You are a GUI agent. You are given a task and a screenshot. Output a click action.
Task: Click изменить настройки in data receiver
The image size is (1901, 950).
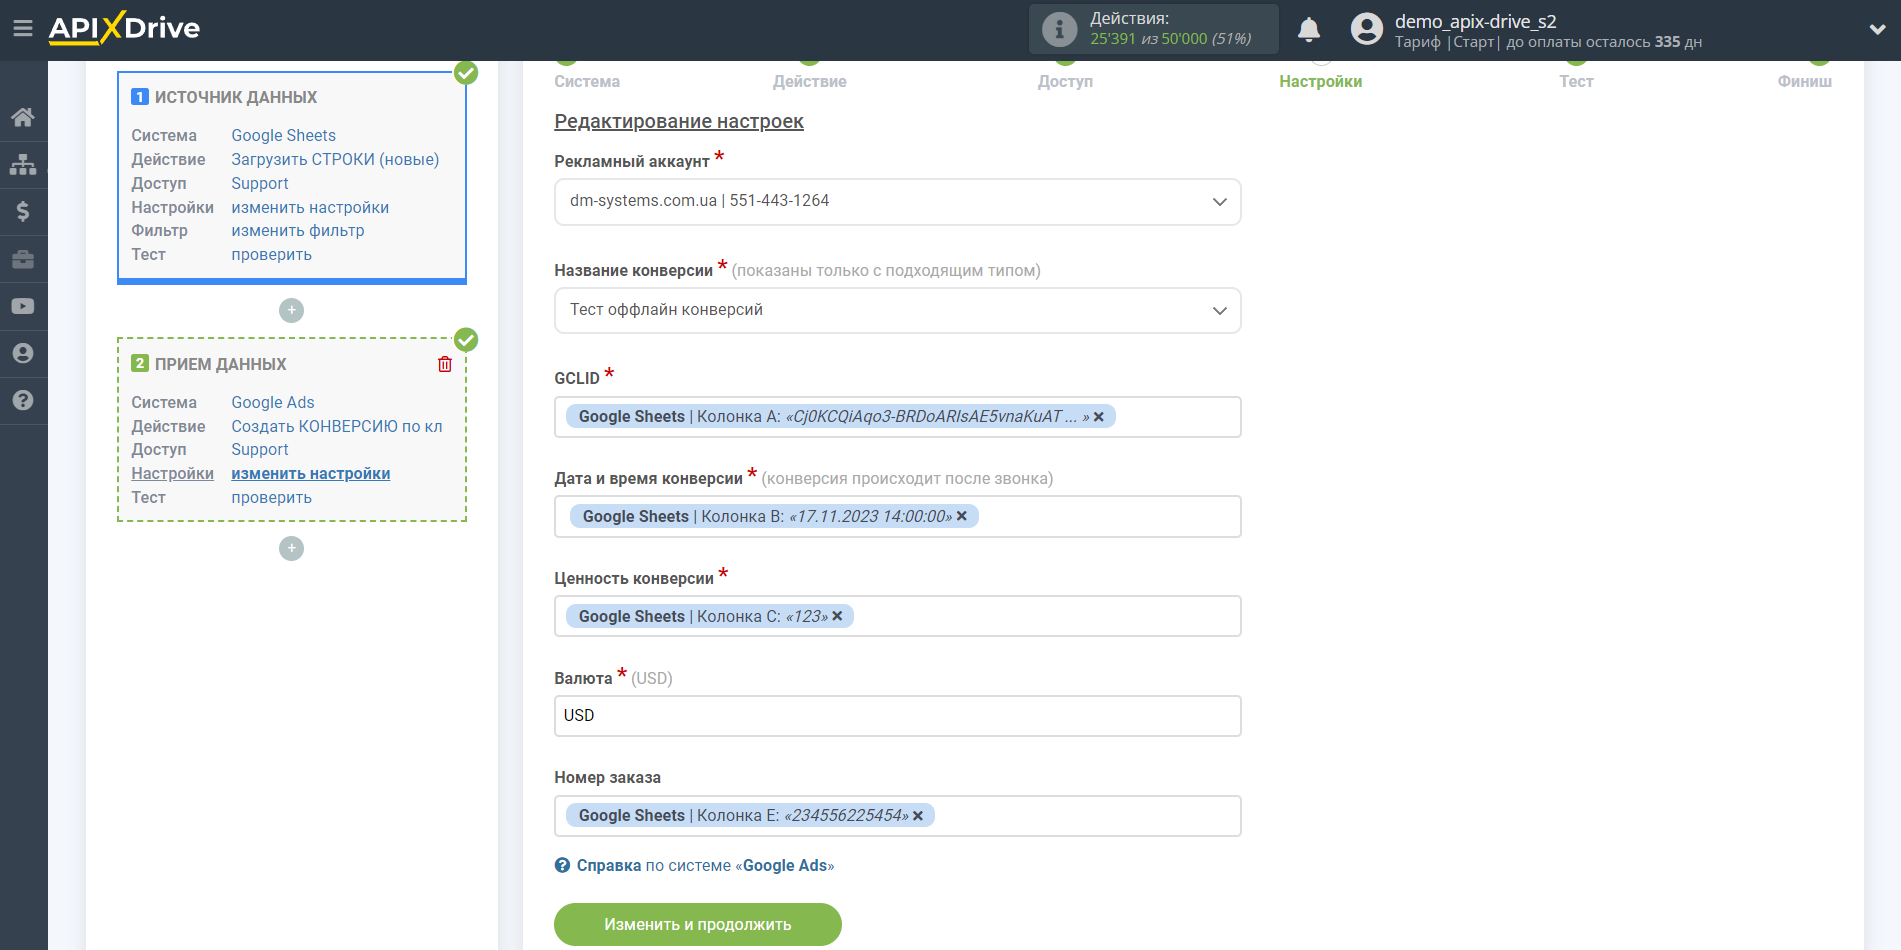(310, 473)
